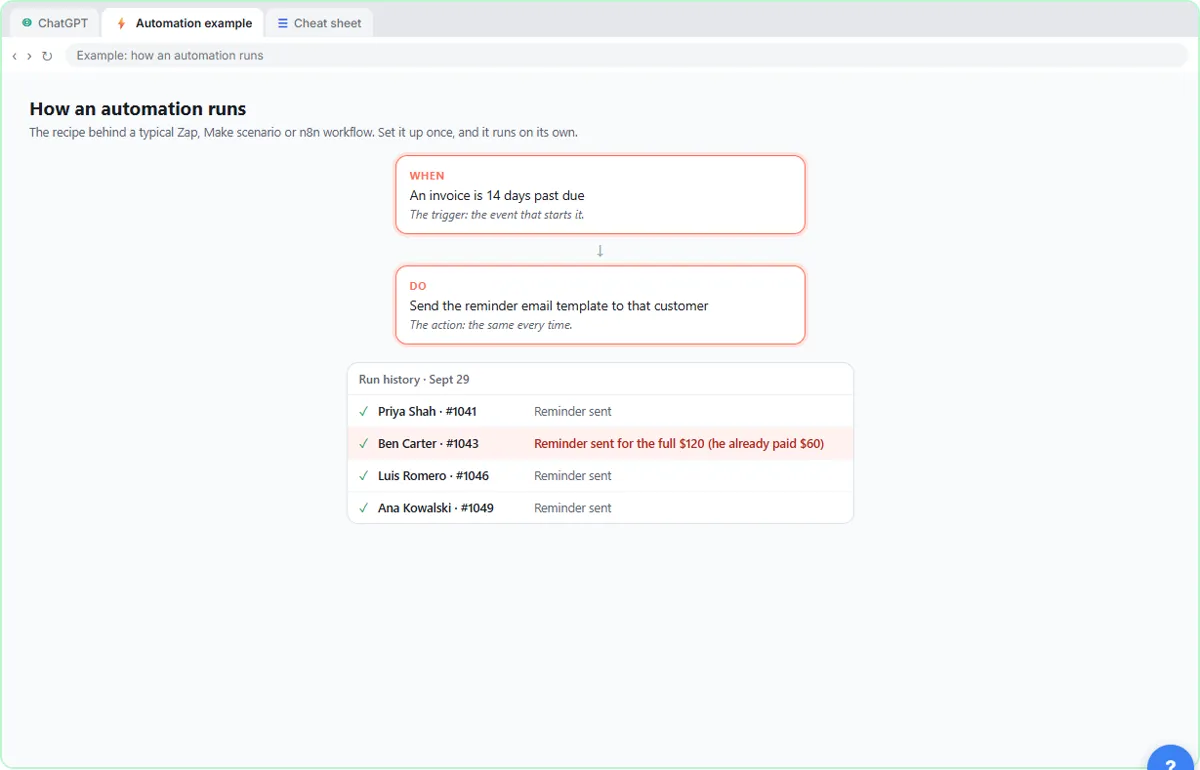Image resolution: width=1200 pixels, height=770 pixels.
Task: Click the browser back arrow
Action: click(x=14, y=56)
